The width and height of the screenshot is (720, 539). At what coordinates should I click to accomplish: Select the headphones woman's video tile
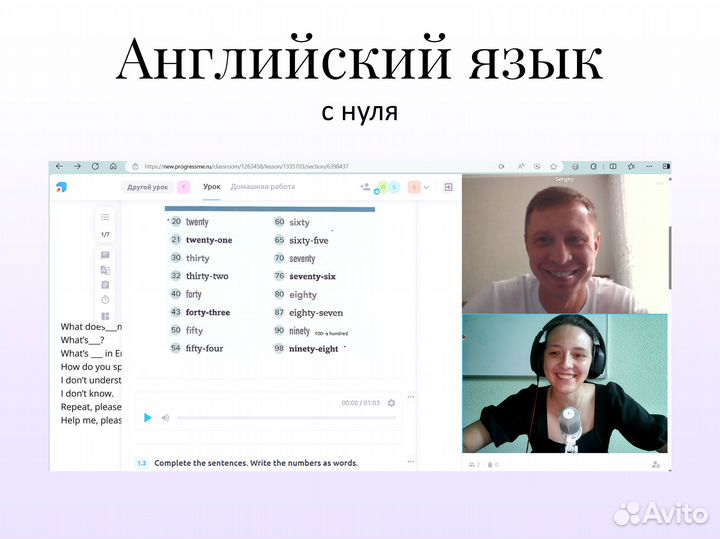pyautogui.click(x=565, y=383)
